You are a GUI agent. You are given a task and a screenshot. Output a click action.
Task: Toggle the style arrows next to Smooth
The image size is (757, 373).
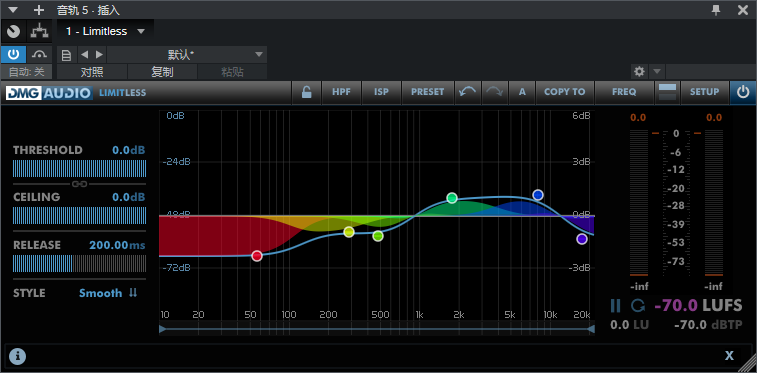133,293
